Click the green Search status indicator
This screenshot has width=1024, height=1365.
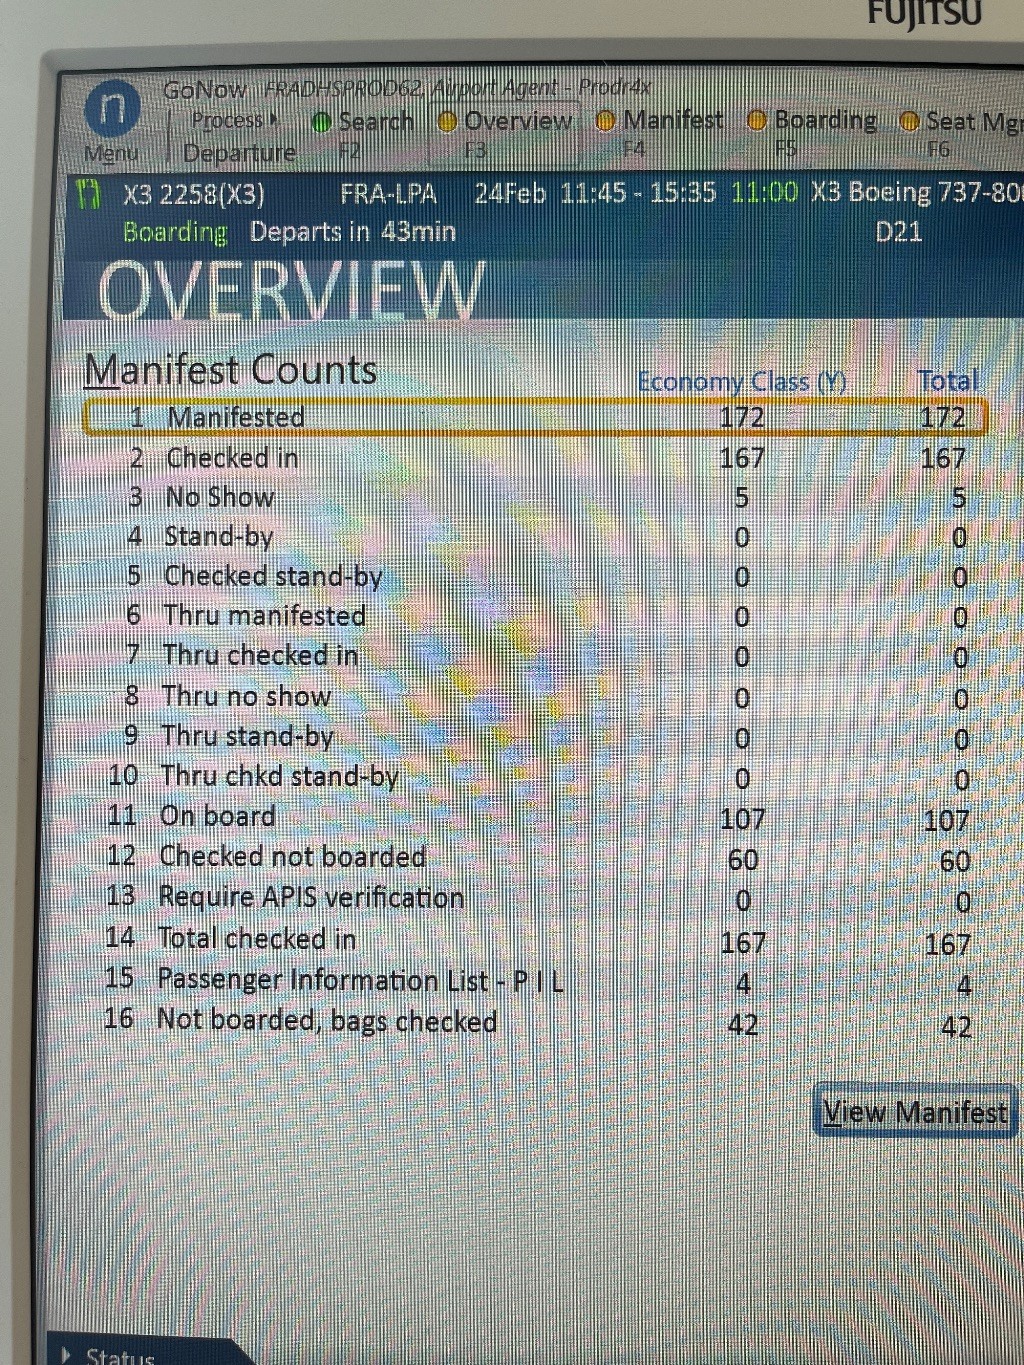[x=321, y=122]
